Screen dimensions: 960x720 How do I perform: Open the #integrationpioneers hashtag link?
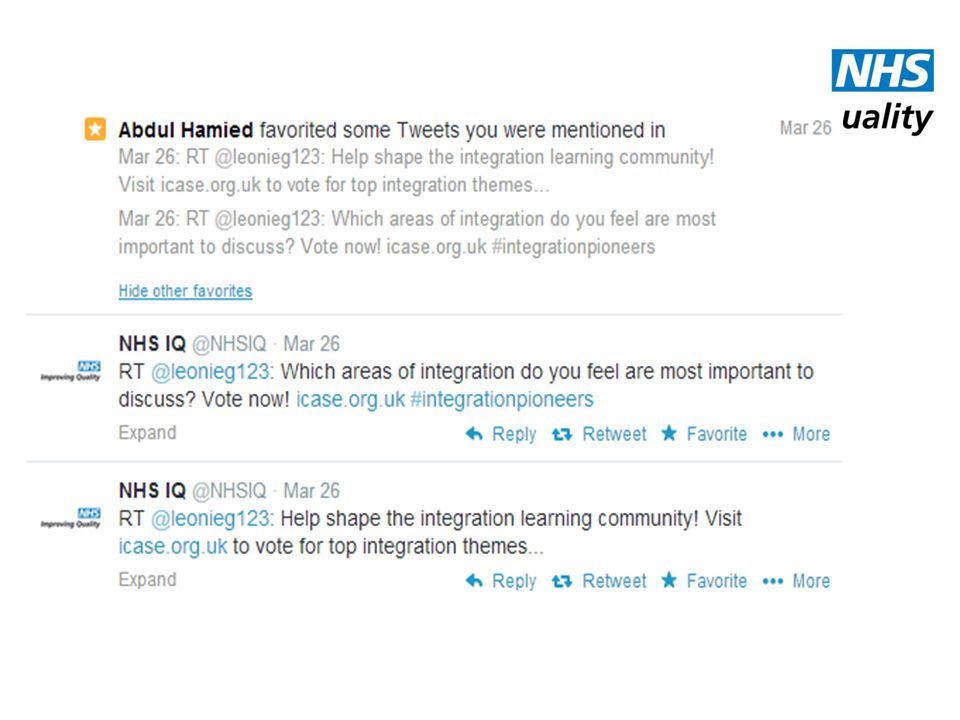502,399
